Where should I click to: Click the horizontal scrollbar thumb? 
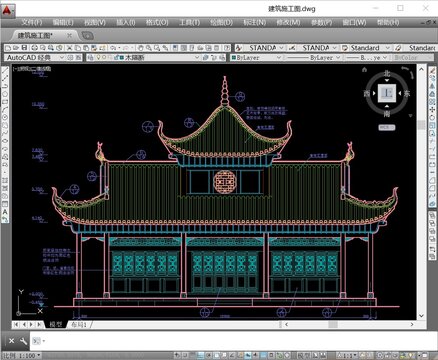pos(333,324)
